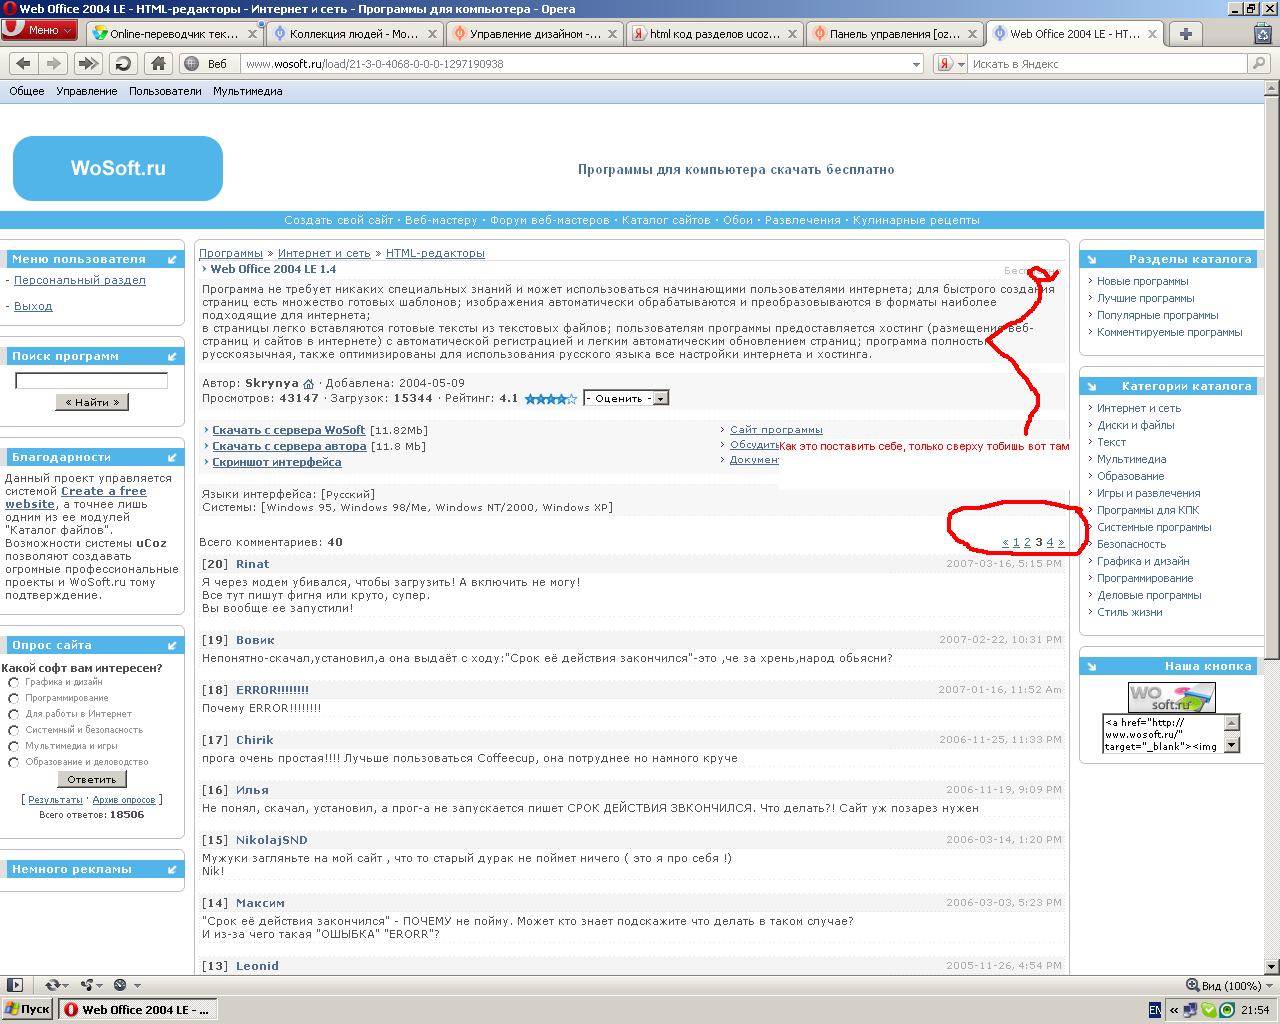This screenshot has height=1024, width=1280.
Task: Open the address bar history dropdown arrow
Action: pyautogui.click(x=916, y=63)
